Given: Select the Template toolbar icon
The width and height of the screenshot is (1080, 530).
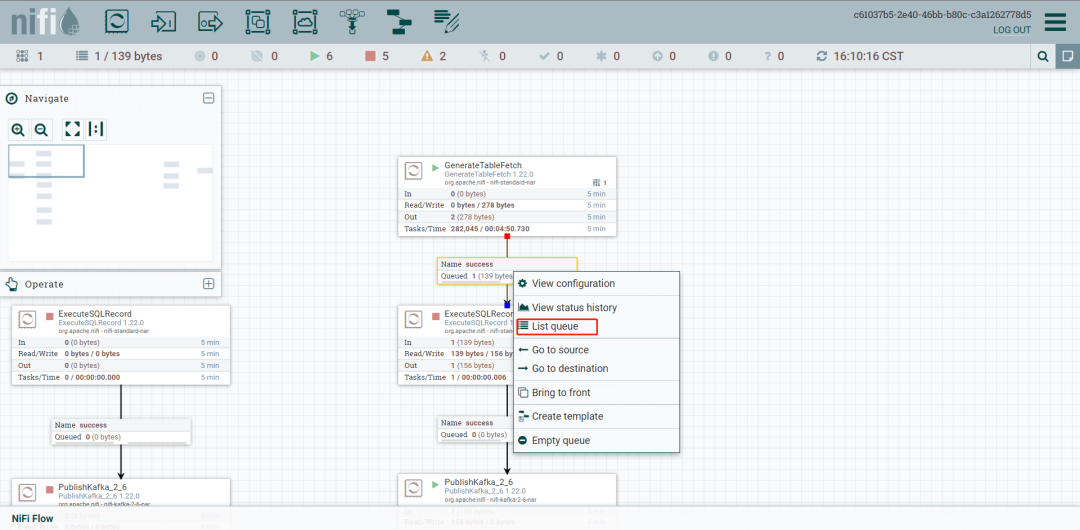Looking at the screenshot, I should click(x=398, y=22).
